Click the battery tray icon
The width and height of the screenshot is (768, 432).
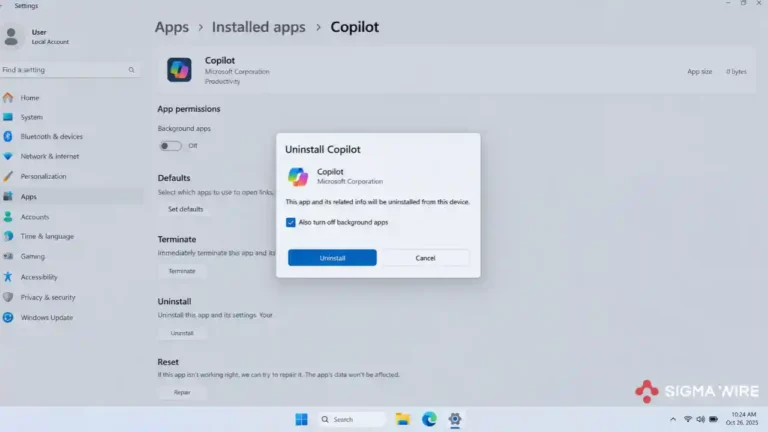714,419
